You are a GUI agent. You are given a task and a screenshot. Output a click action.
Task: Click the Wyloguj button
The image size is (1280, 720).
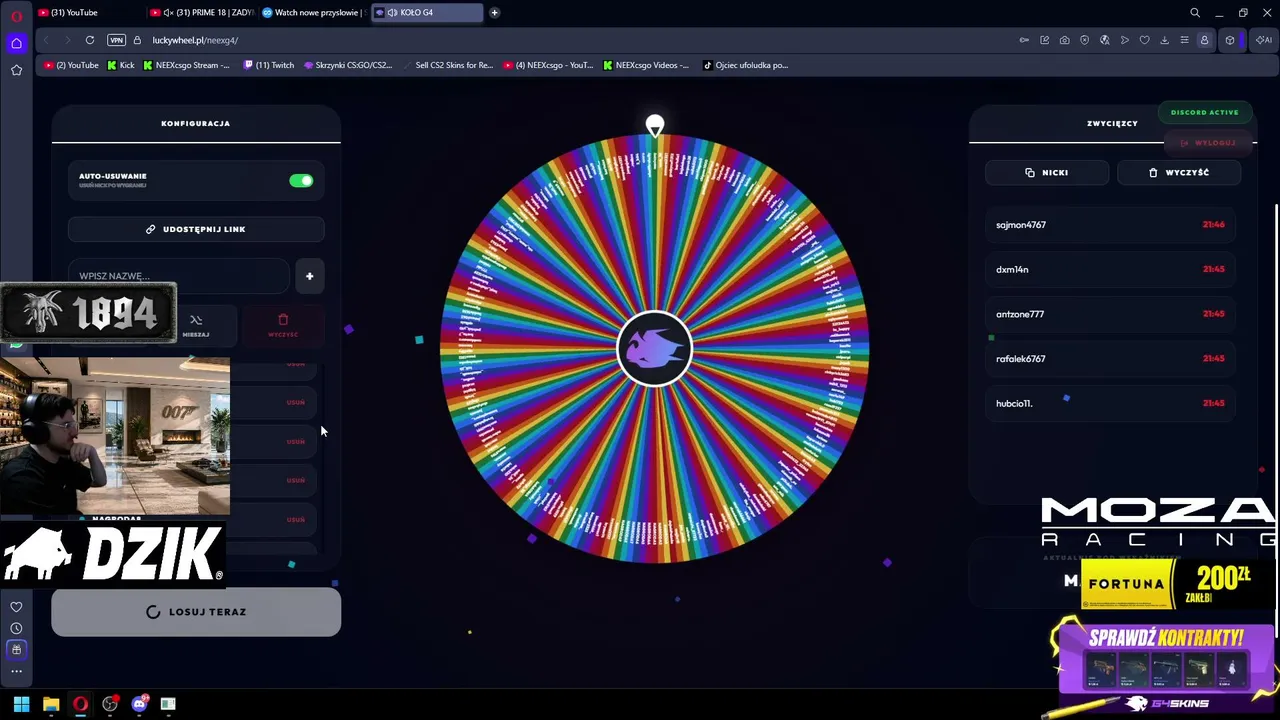(x=1208, y=143)
